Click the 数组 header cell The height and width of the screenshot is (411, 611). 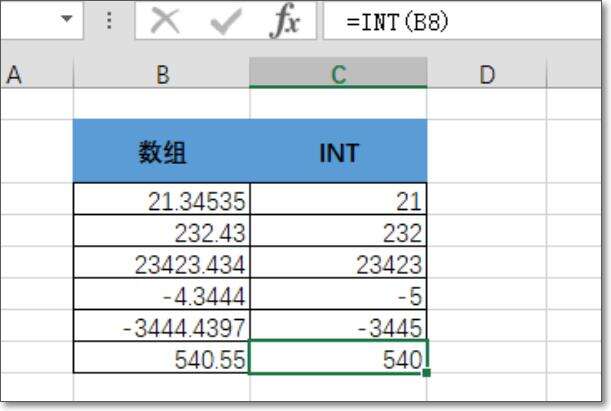162,151
